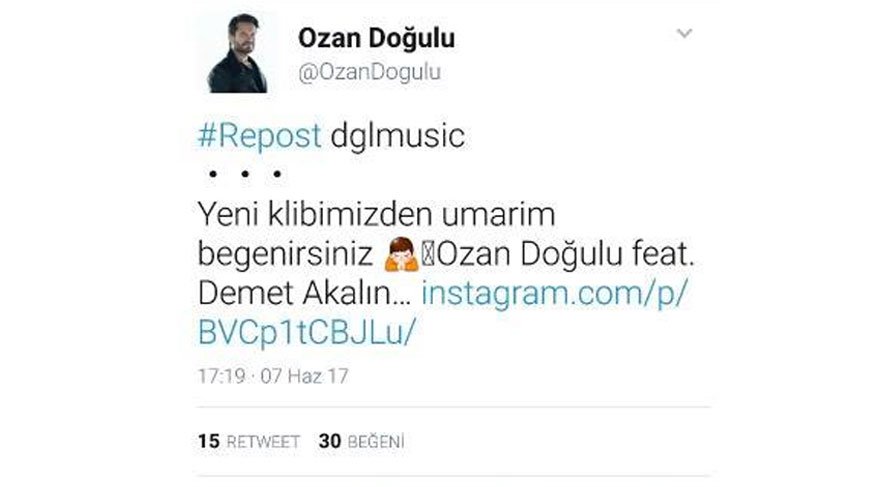Expand the tweet options chevron
Viewport: 880px width, 487px height.
click(684, 33)
